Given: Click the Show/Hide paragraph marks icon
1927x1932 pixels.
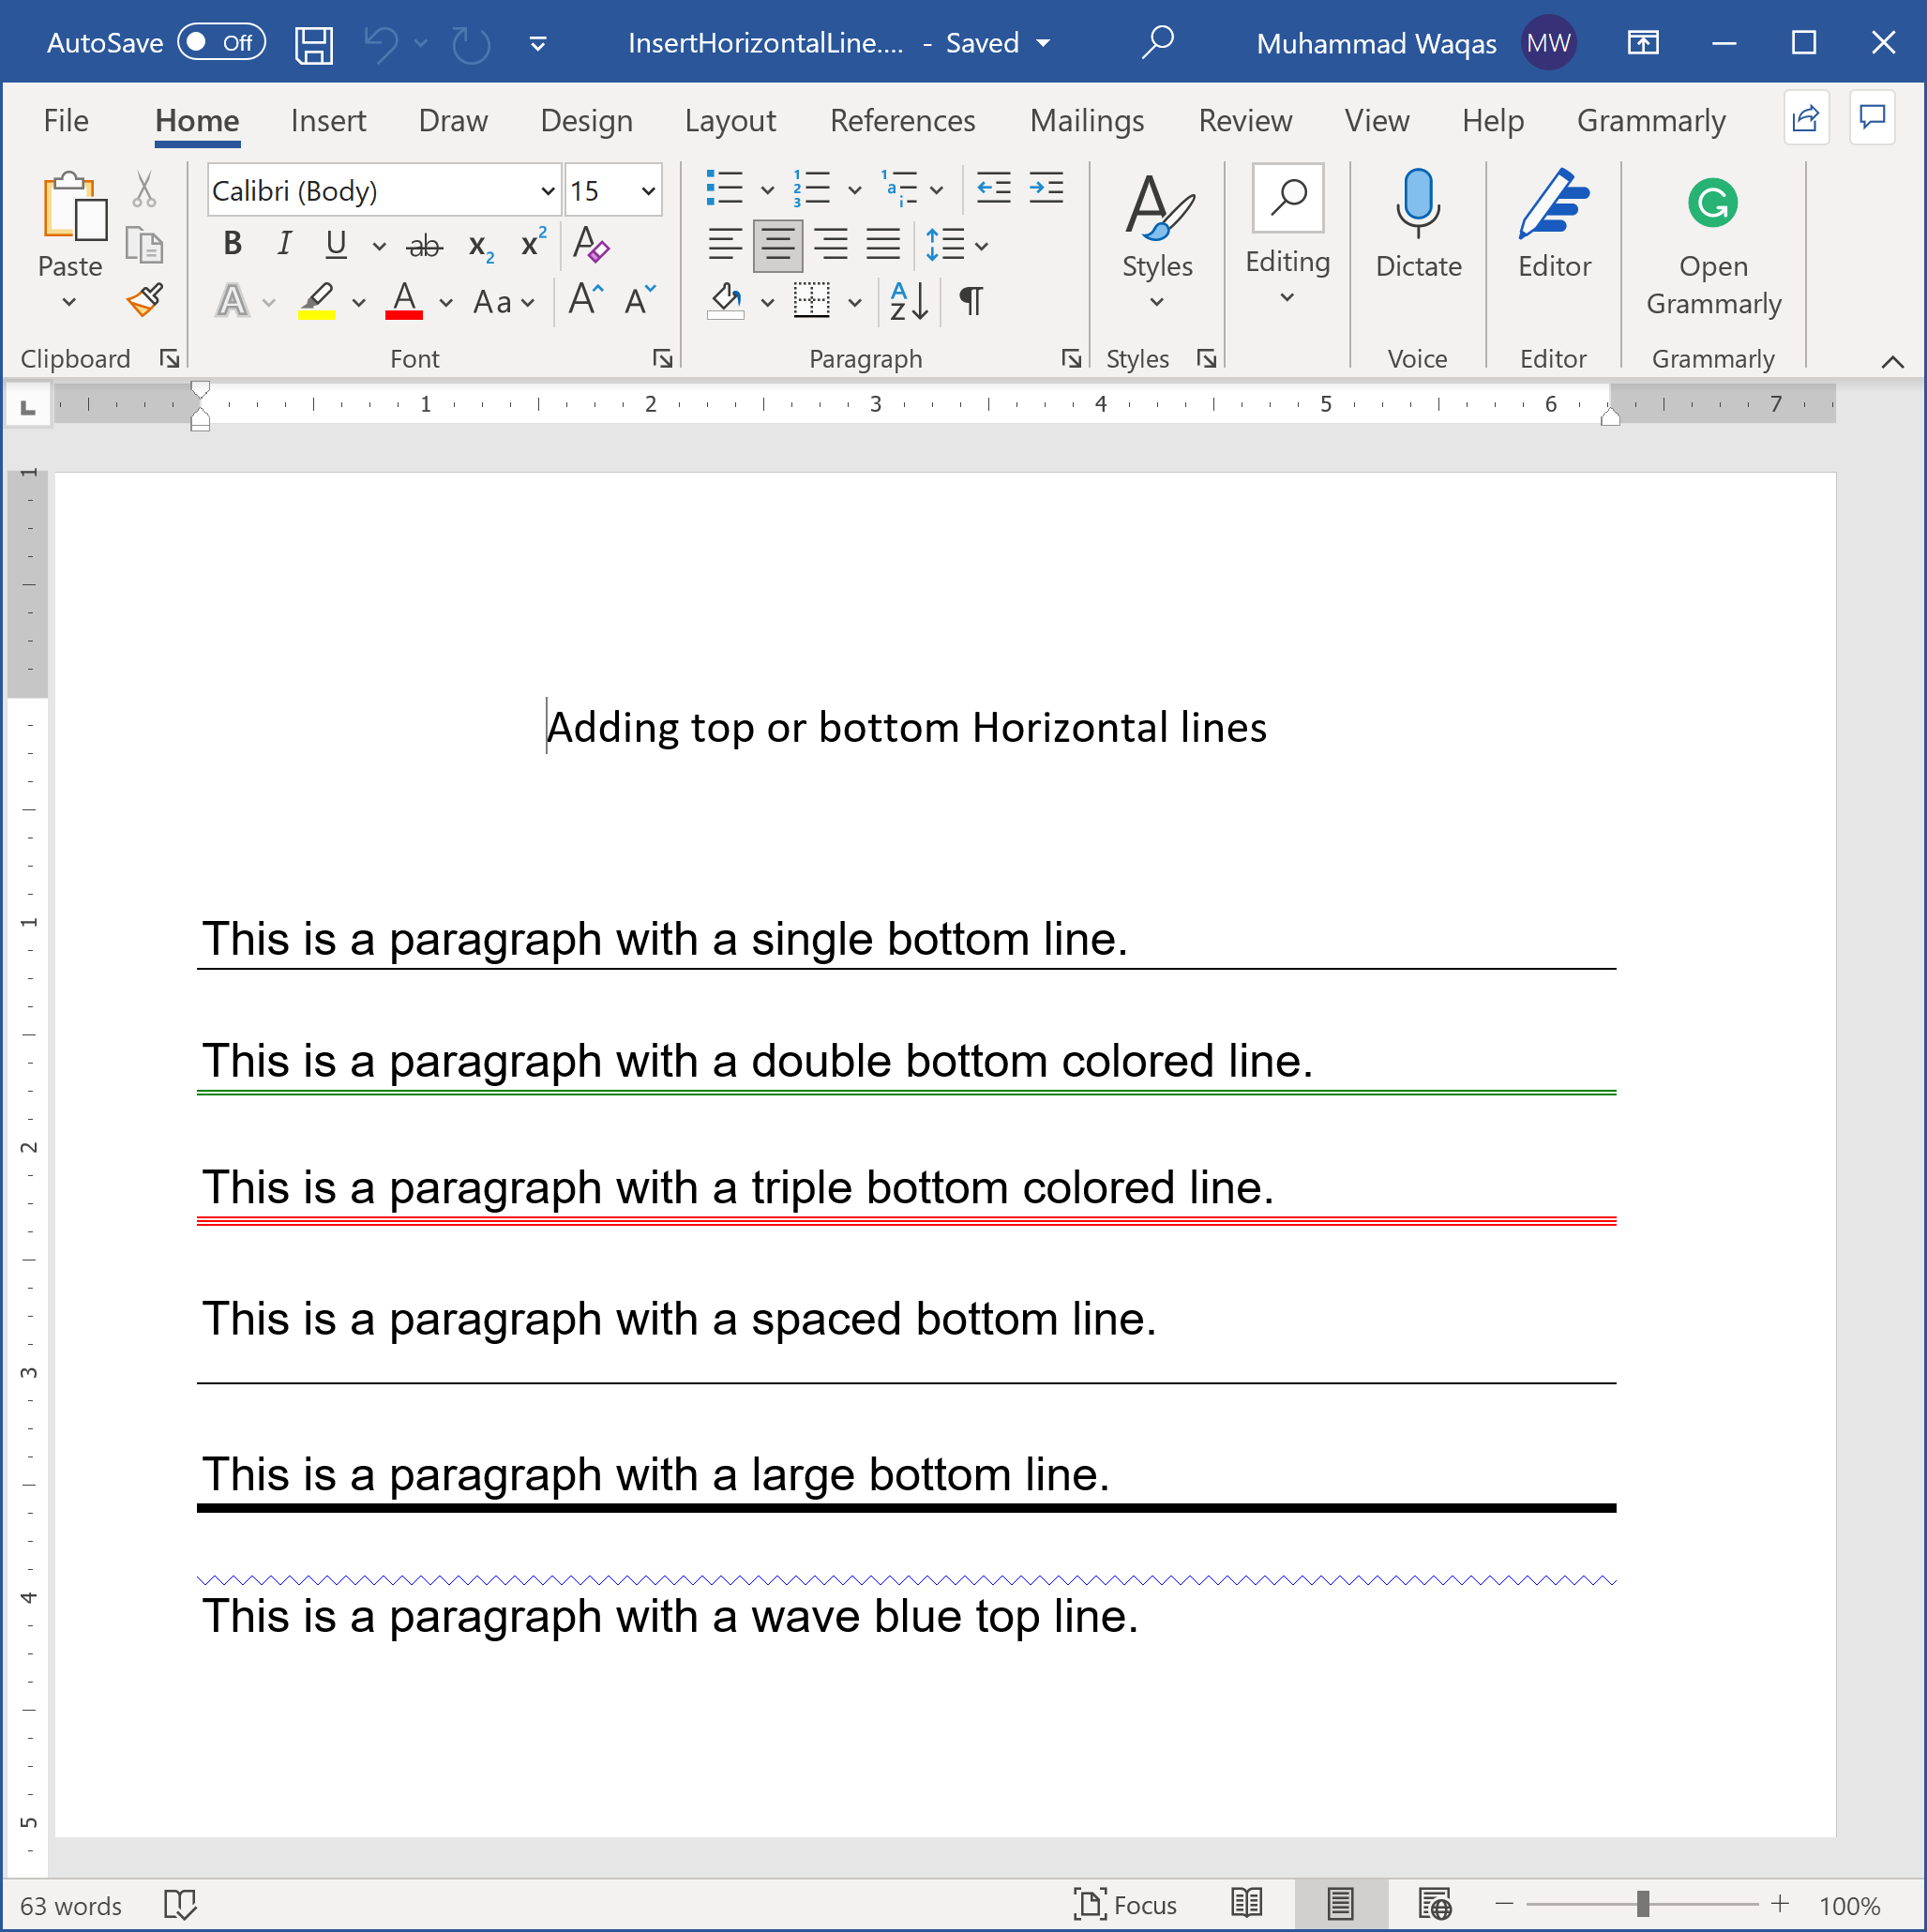Looking at the screenshot, I should click(x=971, y=300).
